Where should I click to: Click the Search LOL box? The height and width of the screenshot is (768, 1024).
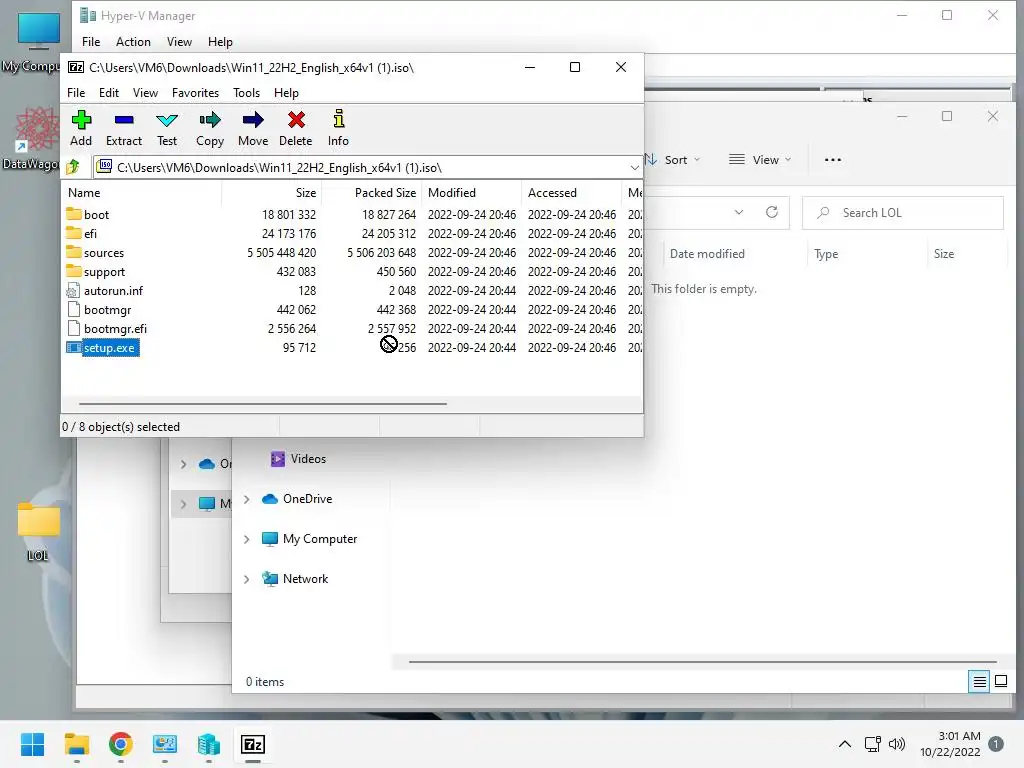pos(903,213)
